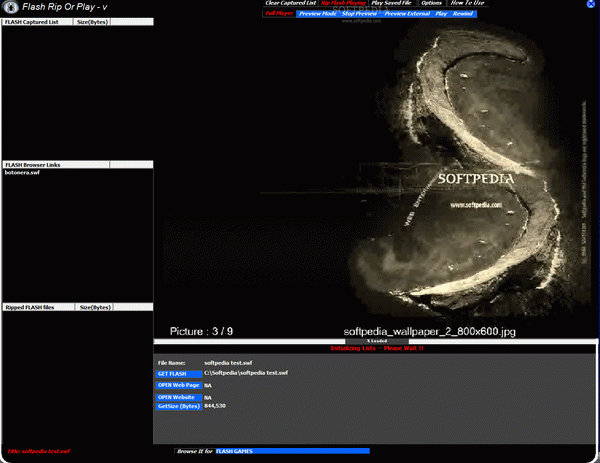Click Size(Bytes) header in Ripped FLASH files
This screenshot has width=600, height=463.
(95, 307)
